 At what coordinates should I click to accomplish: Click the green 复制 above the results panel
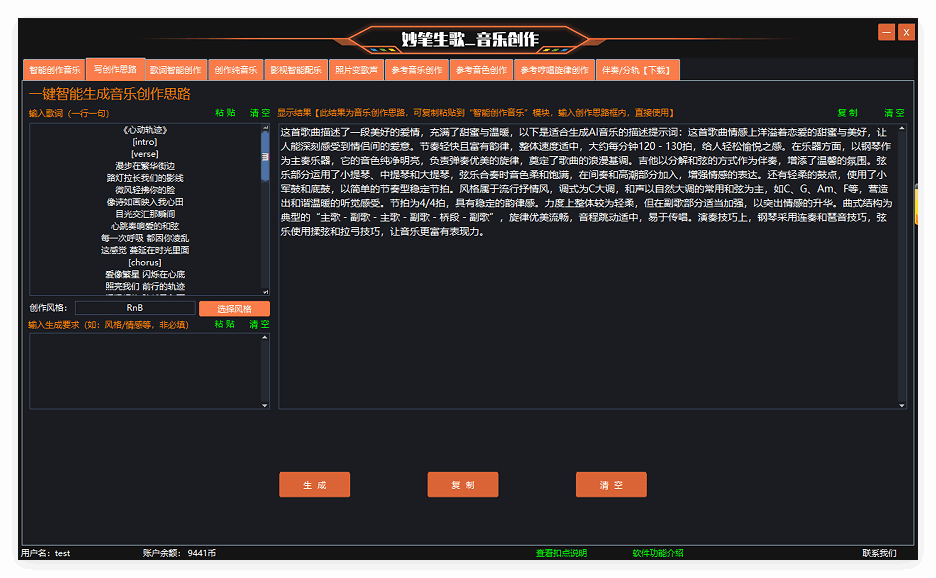tap(847, 113)
